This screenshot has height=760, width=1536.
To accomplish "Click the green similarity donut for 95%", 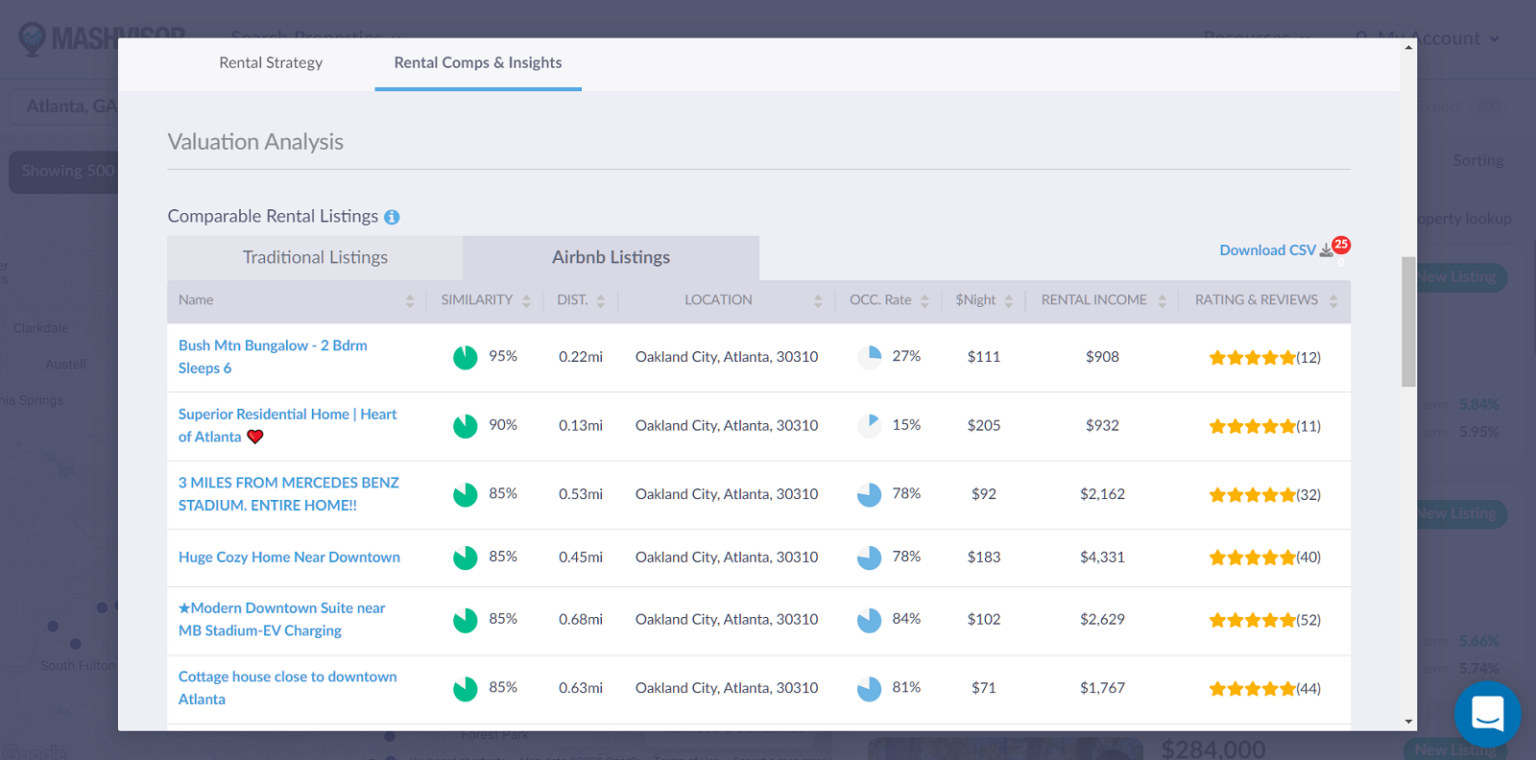I will pyautogui.click(x=464, y=356).
